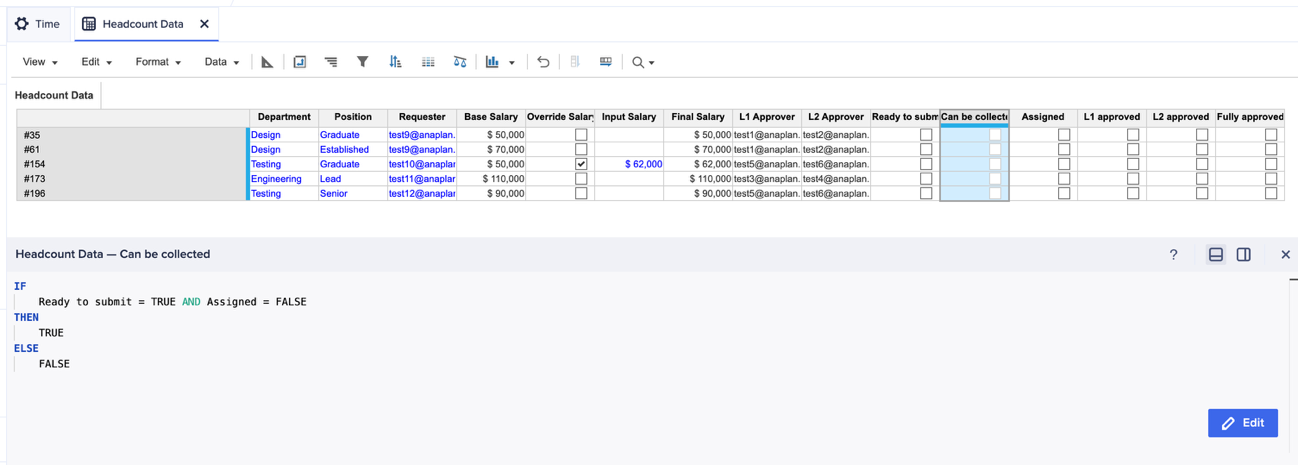1298x465 pixels.
Task: Toggle L1 approved checkbox for row #154
Action: point(1133,164)
